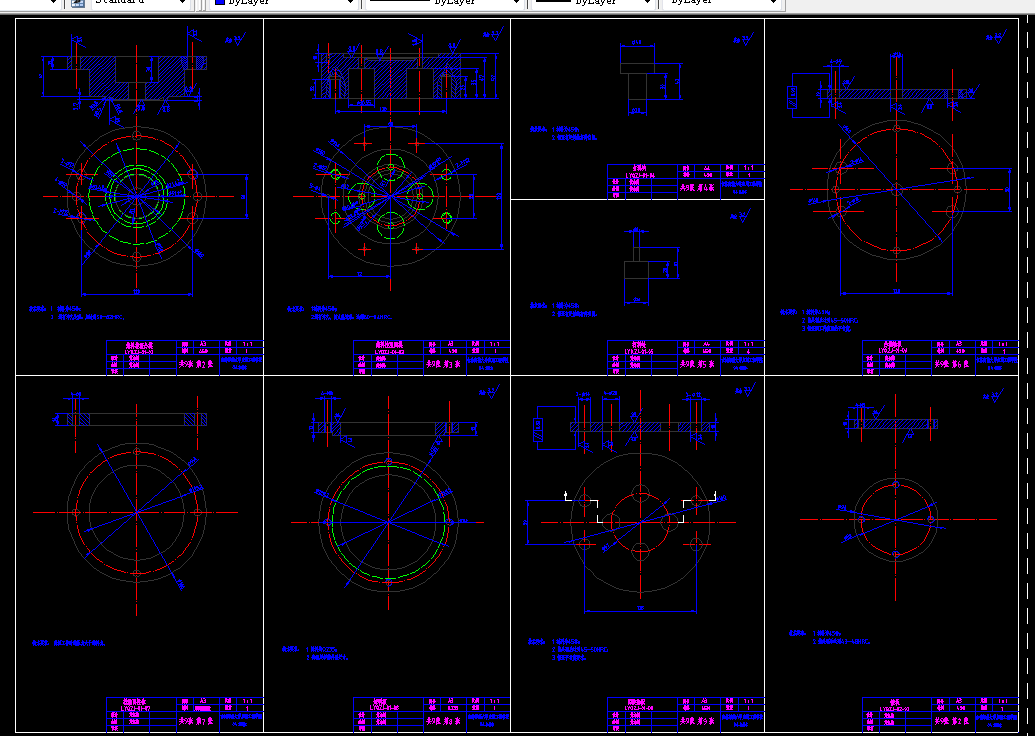Select green circle in bottom second sheet
The height and width of the screenshot is (736, 1035).
point(389,521)
